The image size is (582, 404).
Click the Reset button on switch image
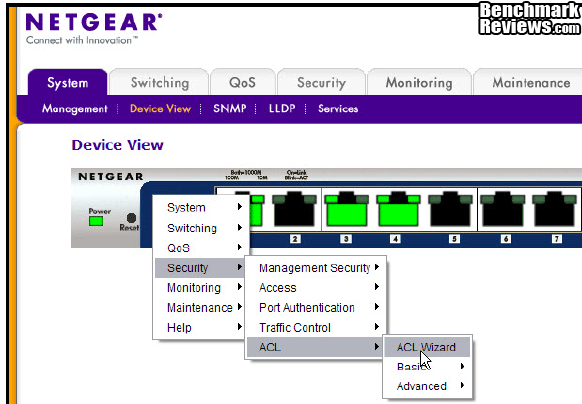[x=131, y=218]
